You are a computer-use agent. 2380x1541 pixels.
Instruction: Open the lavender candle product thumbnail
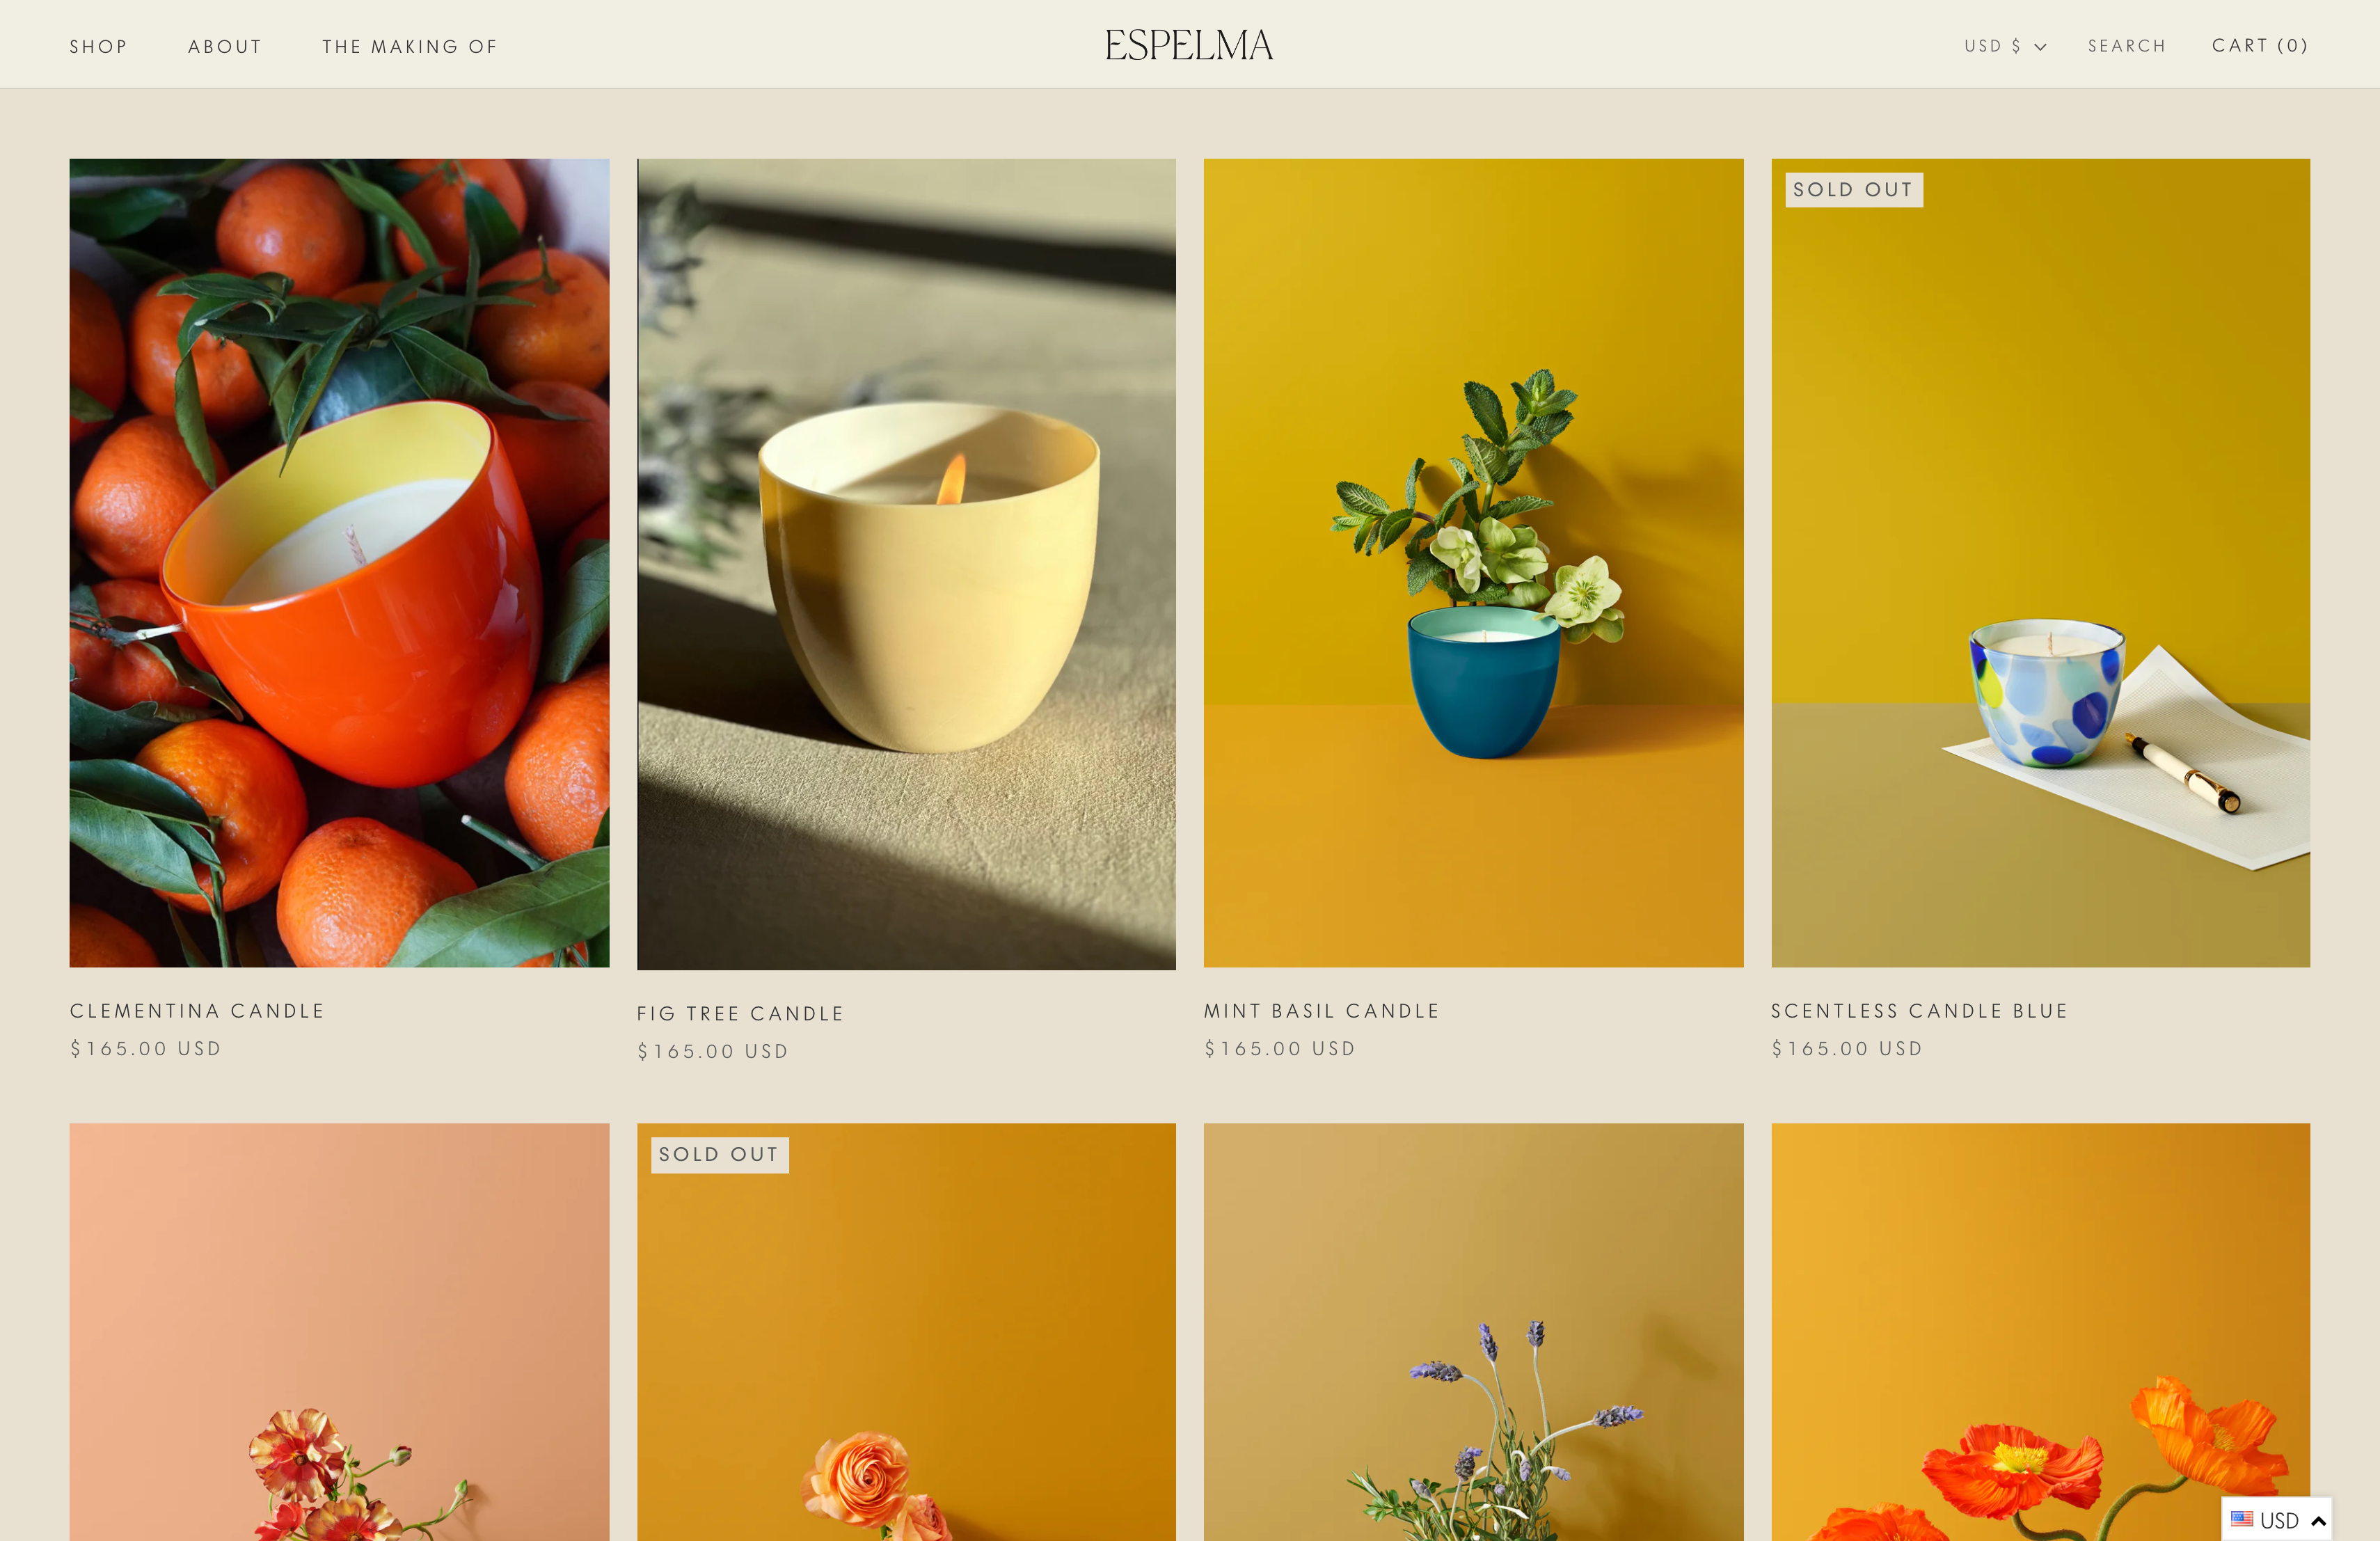[x=1473, y=1332]
